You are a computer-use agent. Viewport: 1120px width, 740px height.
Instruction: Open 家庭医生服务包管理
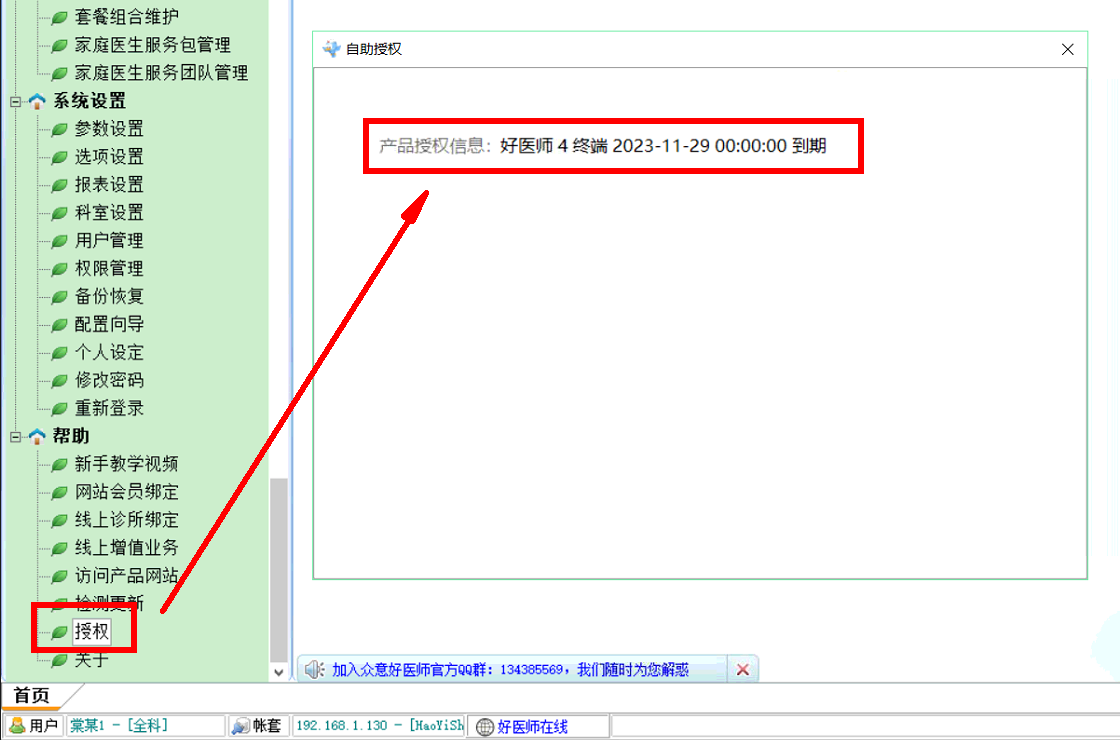click(x=153, y=45)
